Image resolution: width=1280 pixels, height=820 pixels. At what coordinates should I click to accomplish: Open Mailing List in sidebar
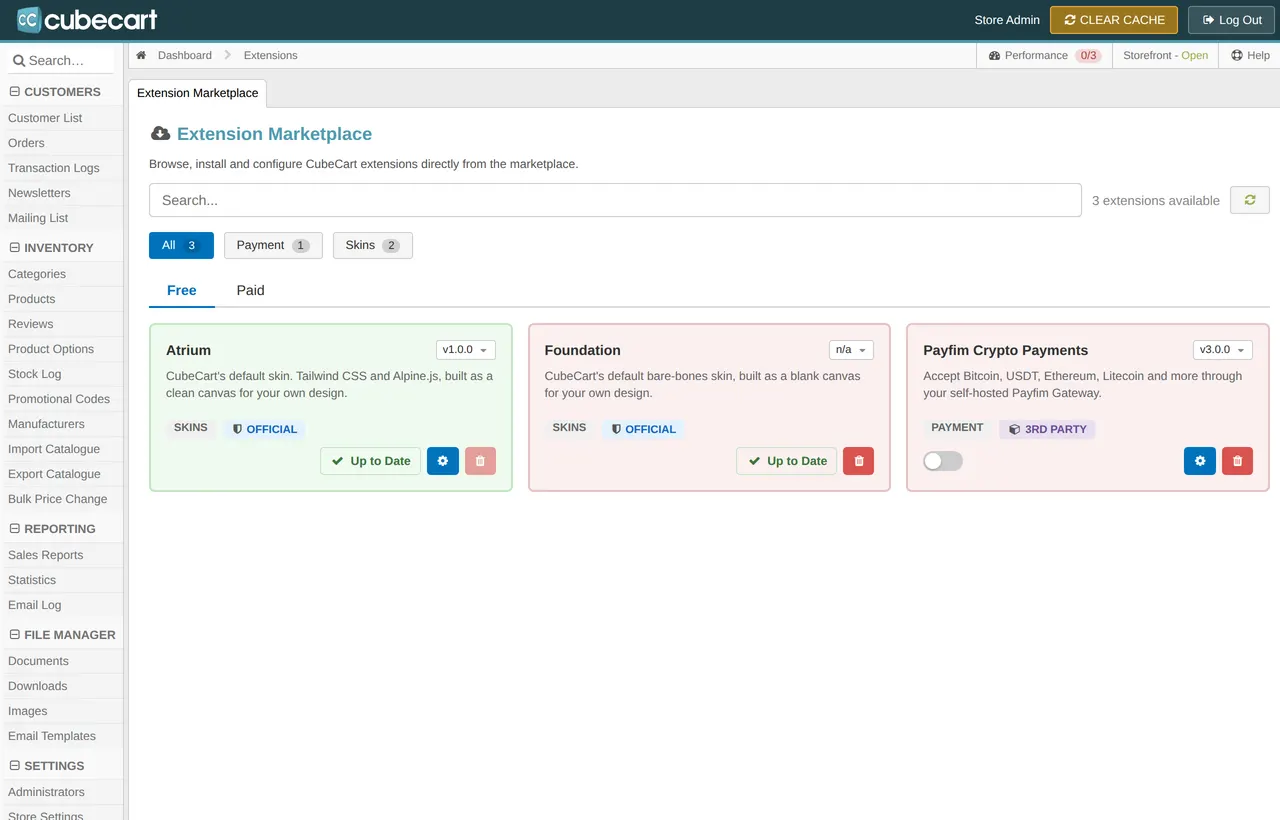point(38,218)
